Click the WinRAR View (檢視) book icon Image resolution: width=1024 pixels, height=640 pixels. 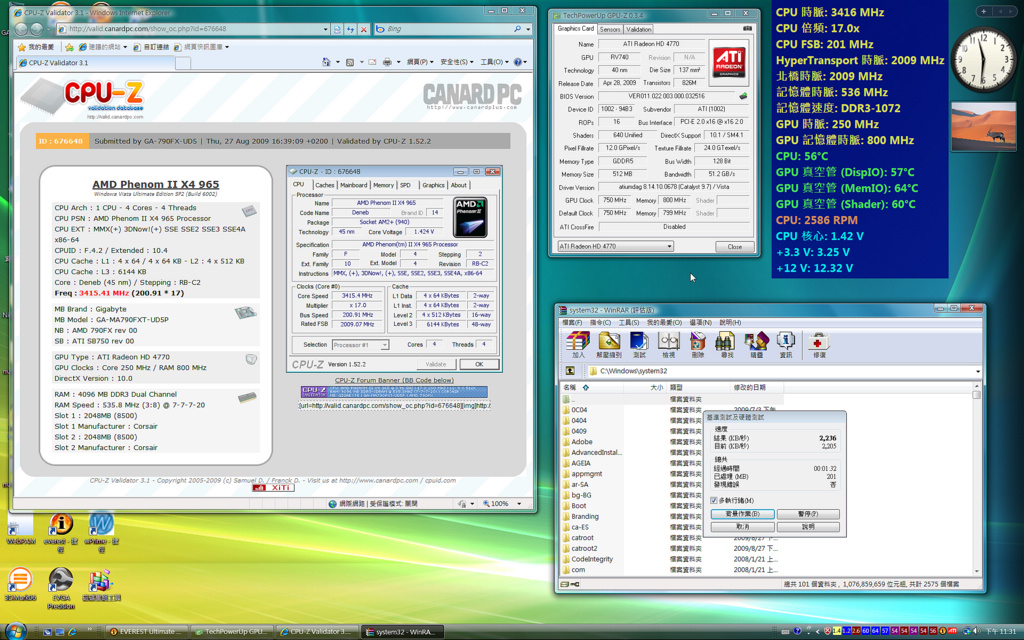(668, 342)
